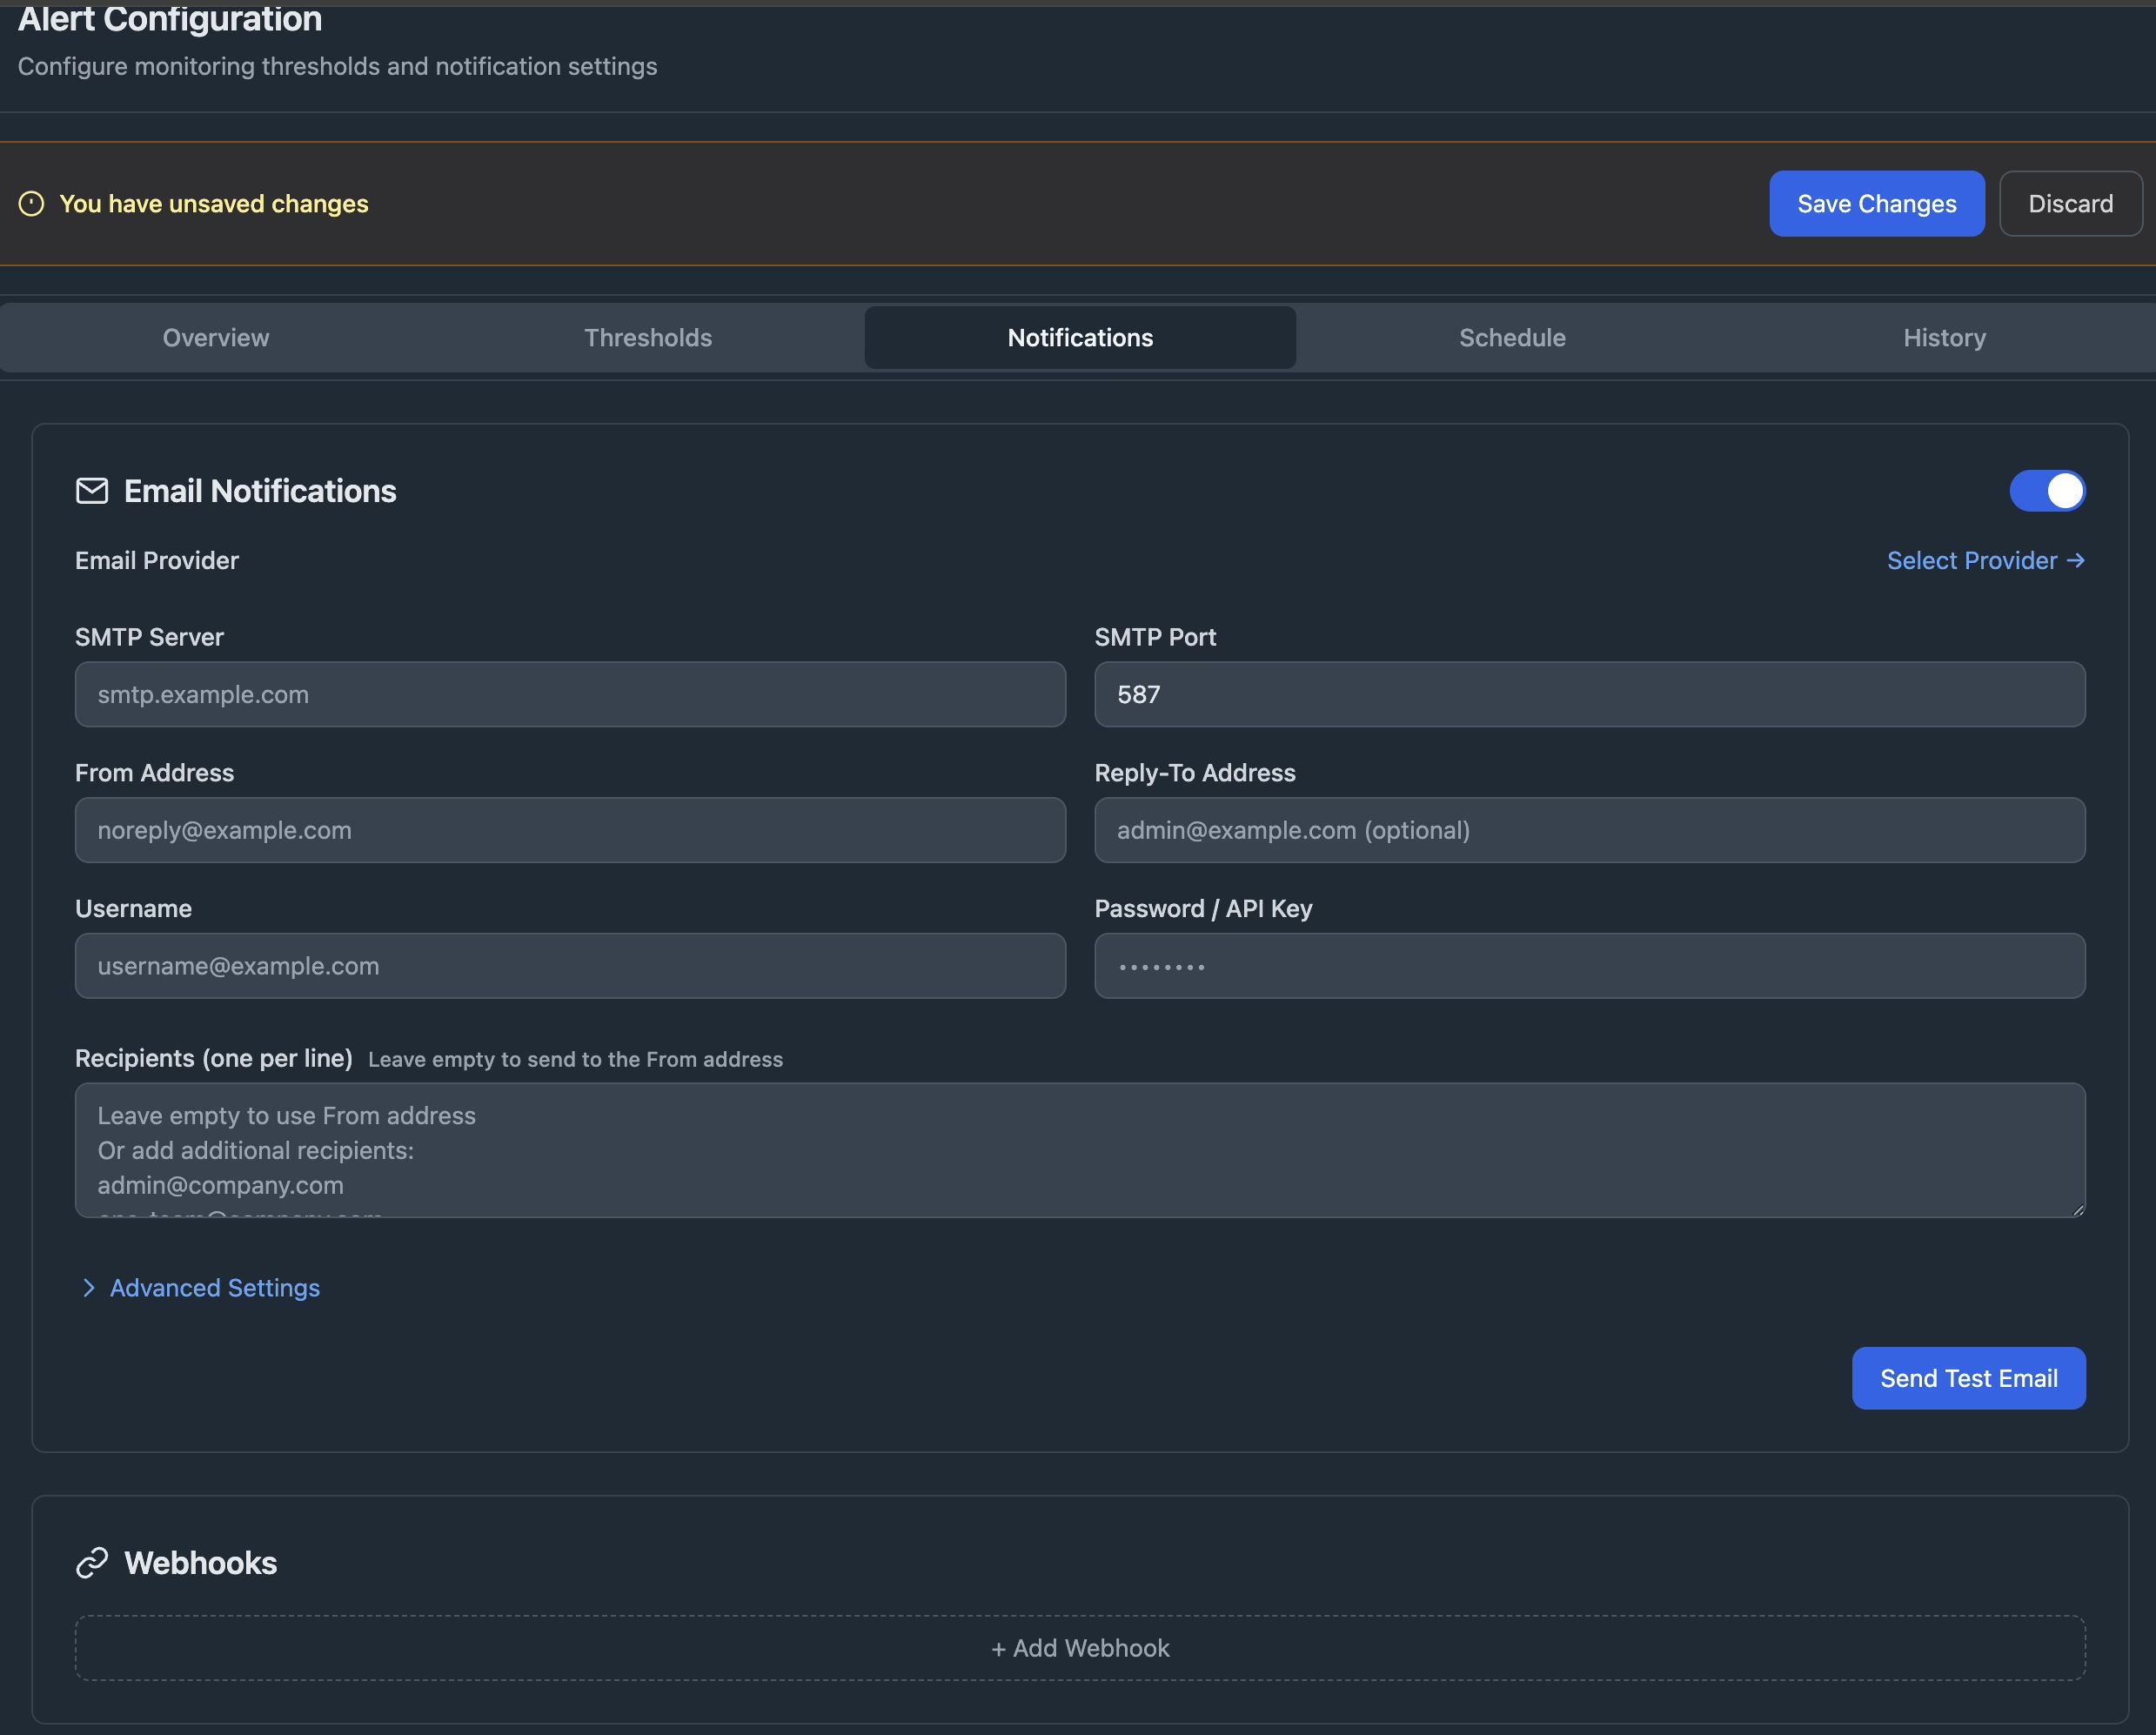2156x1735 pixels.
Task: Click the Password / API Key field
Action: 1590,966
